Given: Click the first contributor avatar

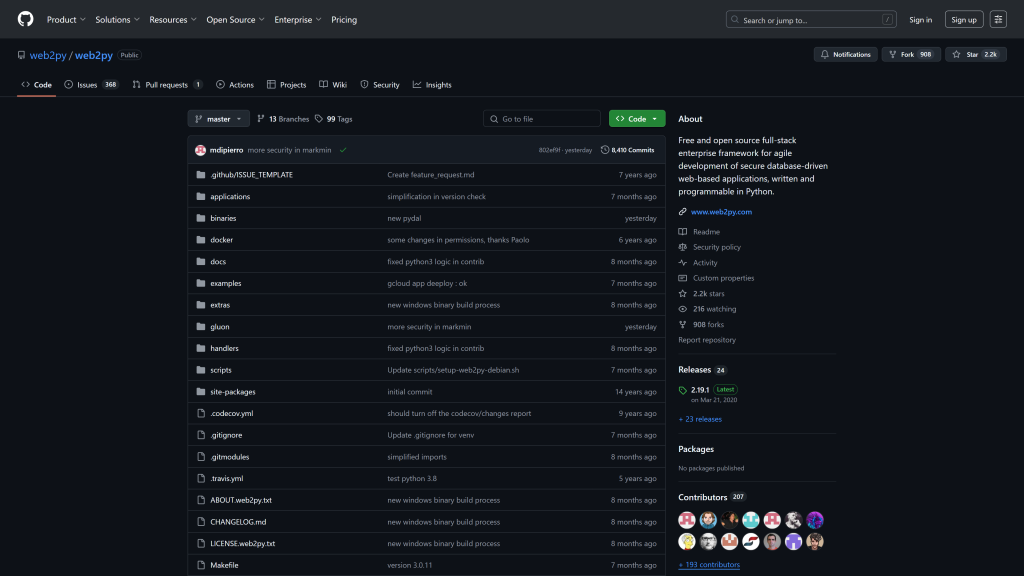Looking at the screenshot, I should [687, 520].
